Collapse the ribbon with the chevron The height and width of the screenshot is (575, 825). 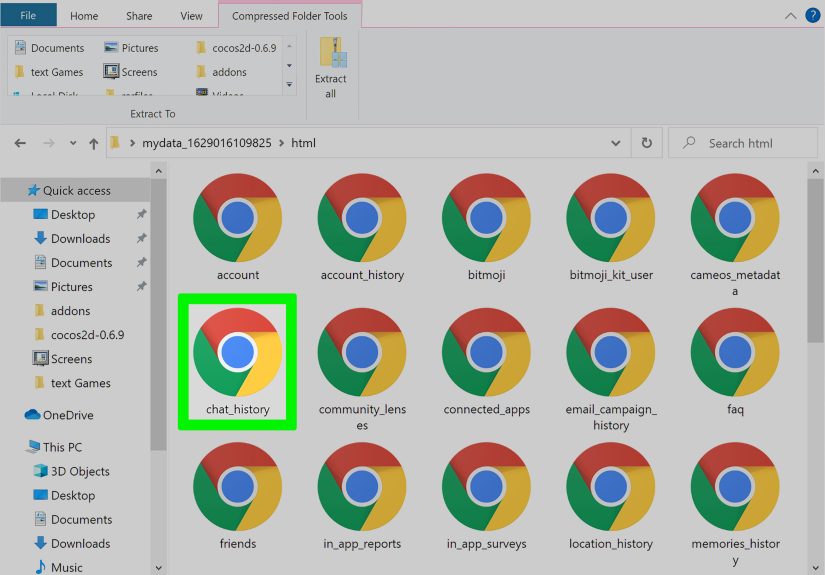point(790,16)
